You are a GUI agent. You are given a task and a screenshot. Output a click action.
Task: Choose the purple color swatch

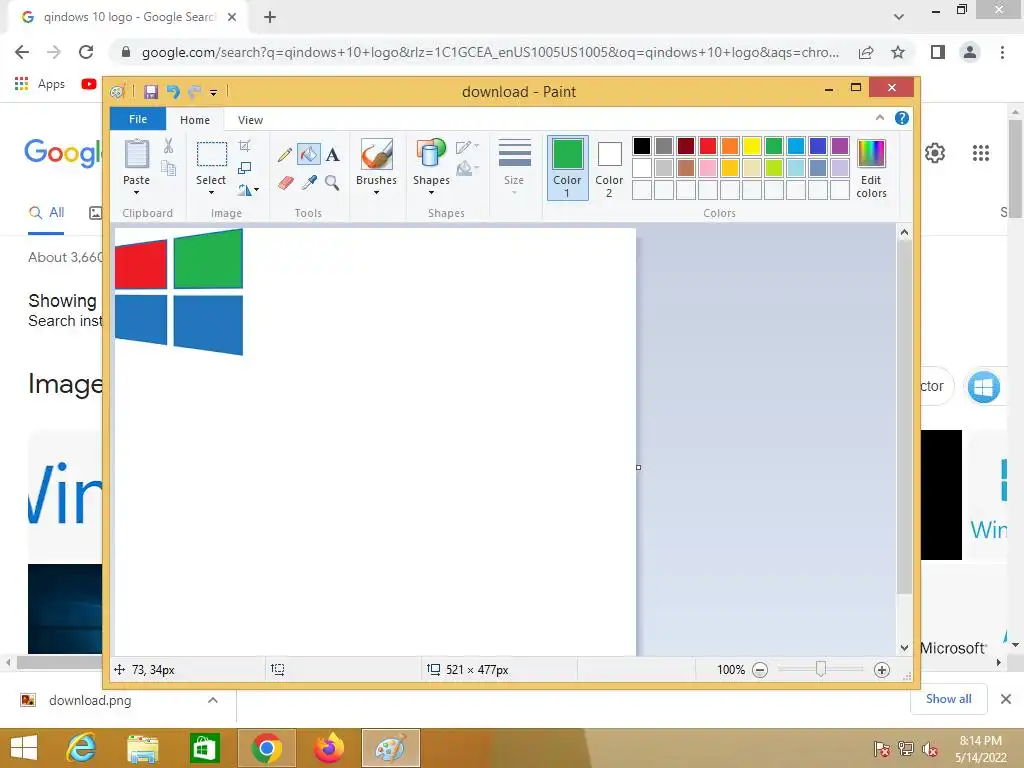point(840,146)
